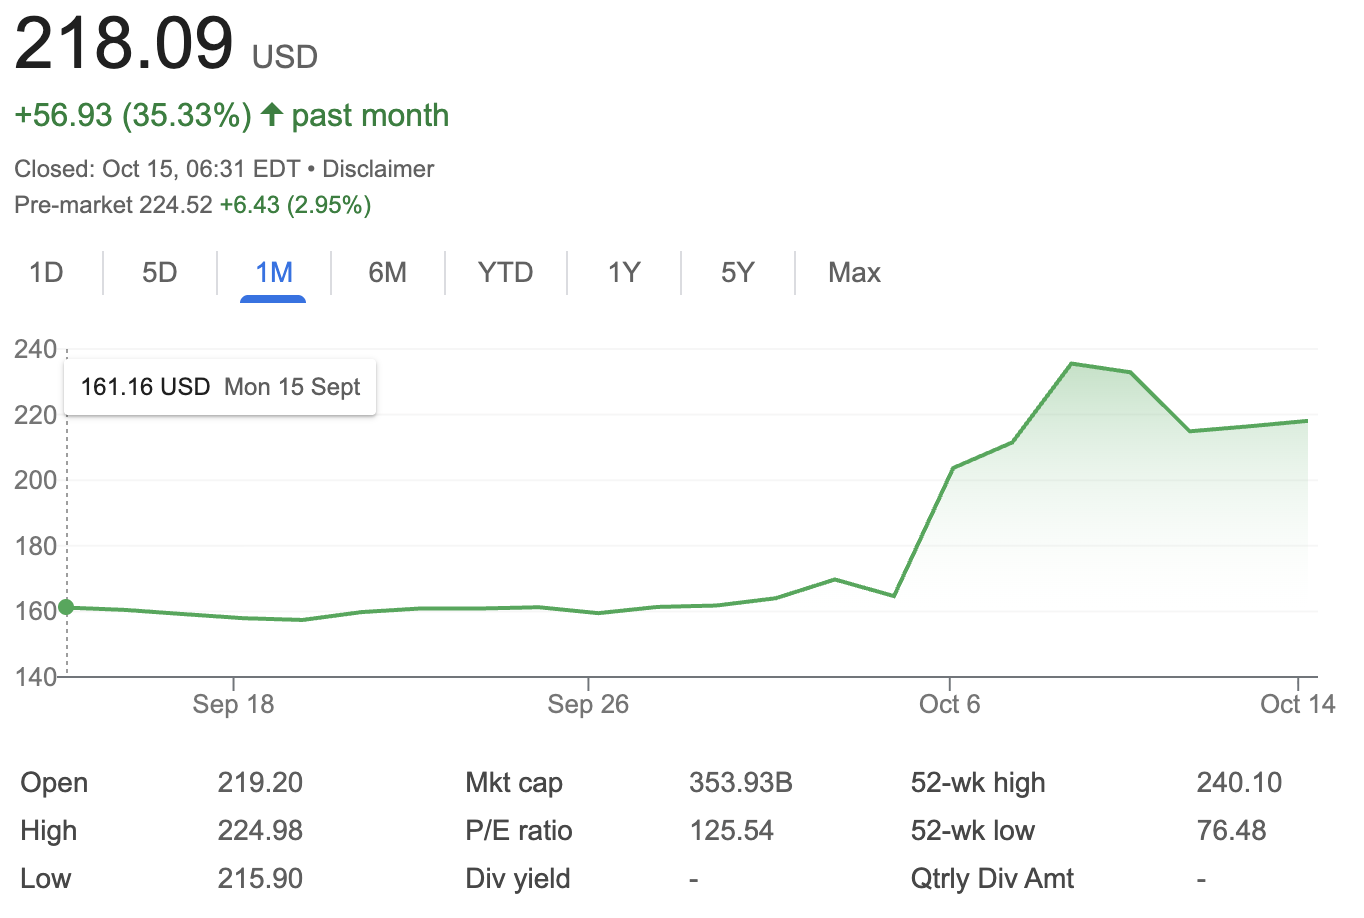Viewport: 1364px width, 918px height.
Task: Show the Max history range
Action: click(x=854, y=272)
